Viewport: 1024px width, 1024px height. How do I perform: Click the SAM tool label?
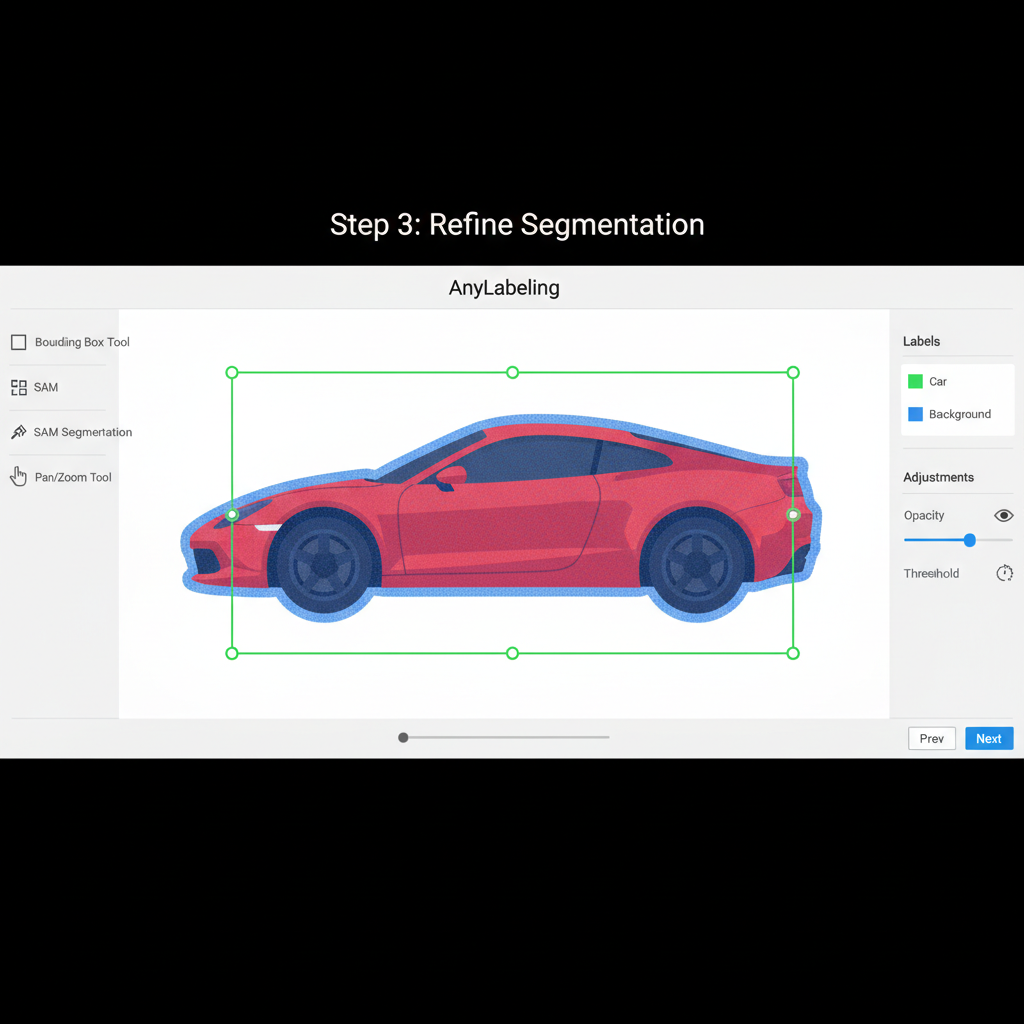coord(46,387)
